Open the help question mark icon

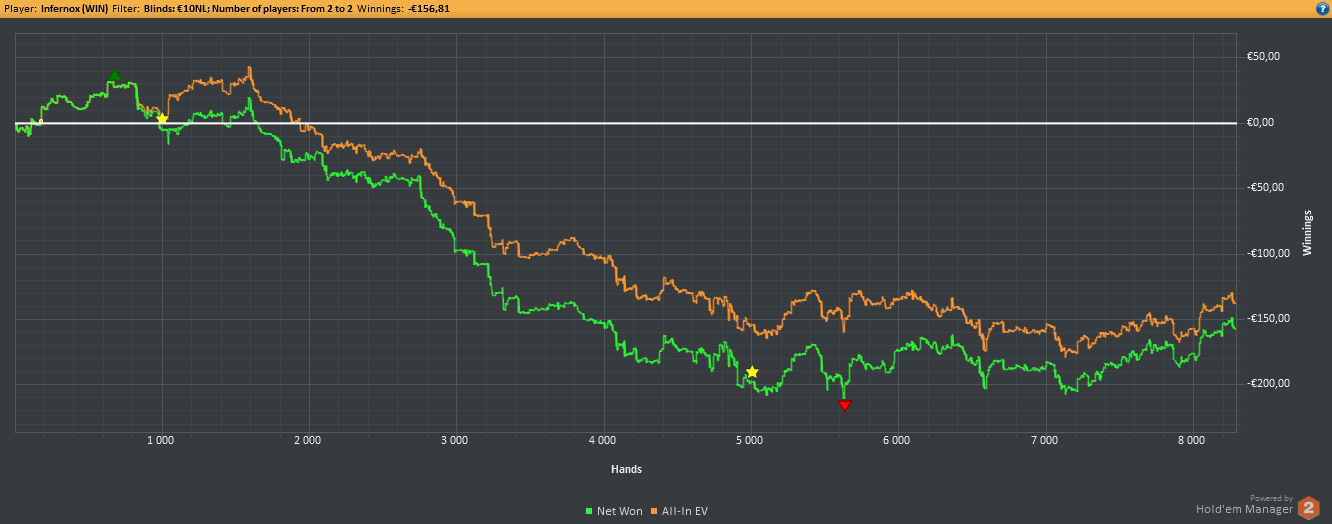pos(1322,8)
